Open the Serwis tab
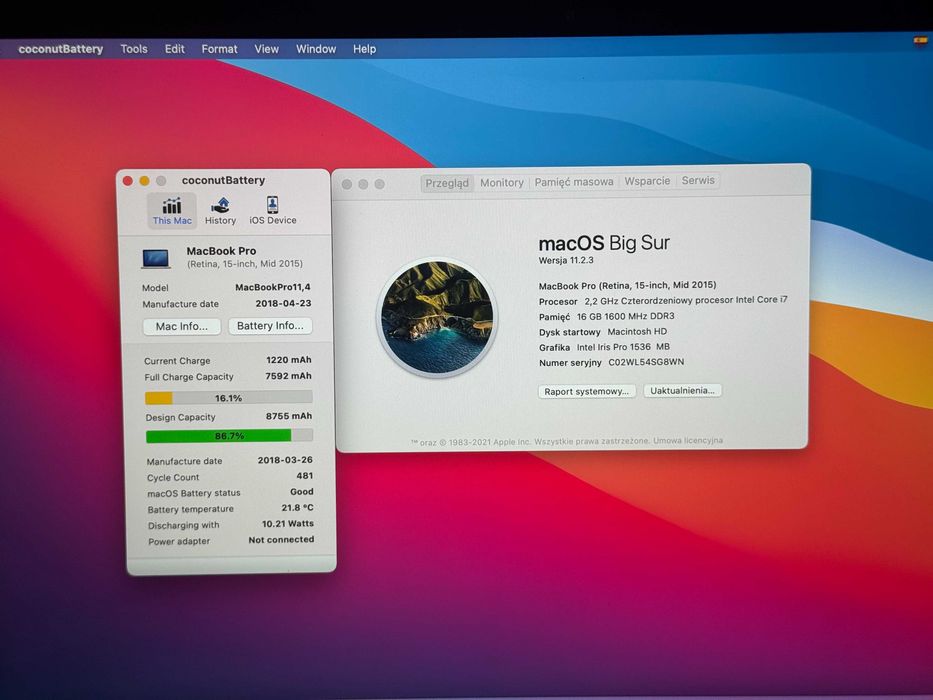Image resolution: width=933 pixels, height=700 pixels. click(x=698, y=180)
